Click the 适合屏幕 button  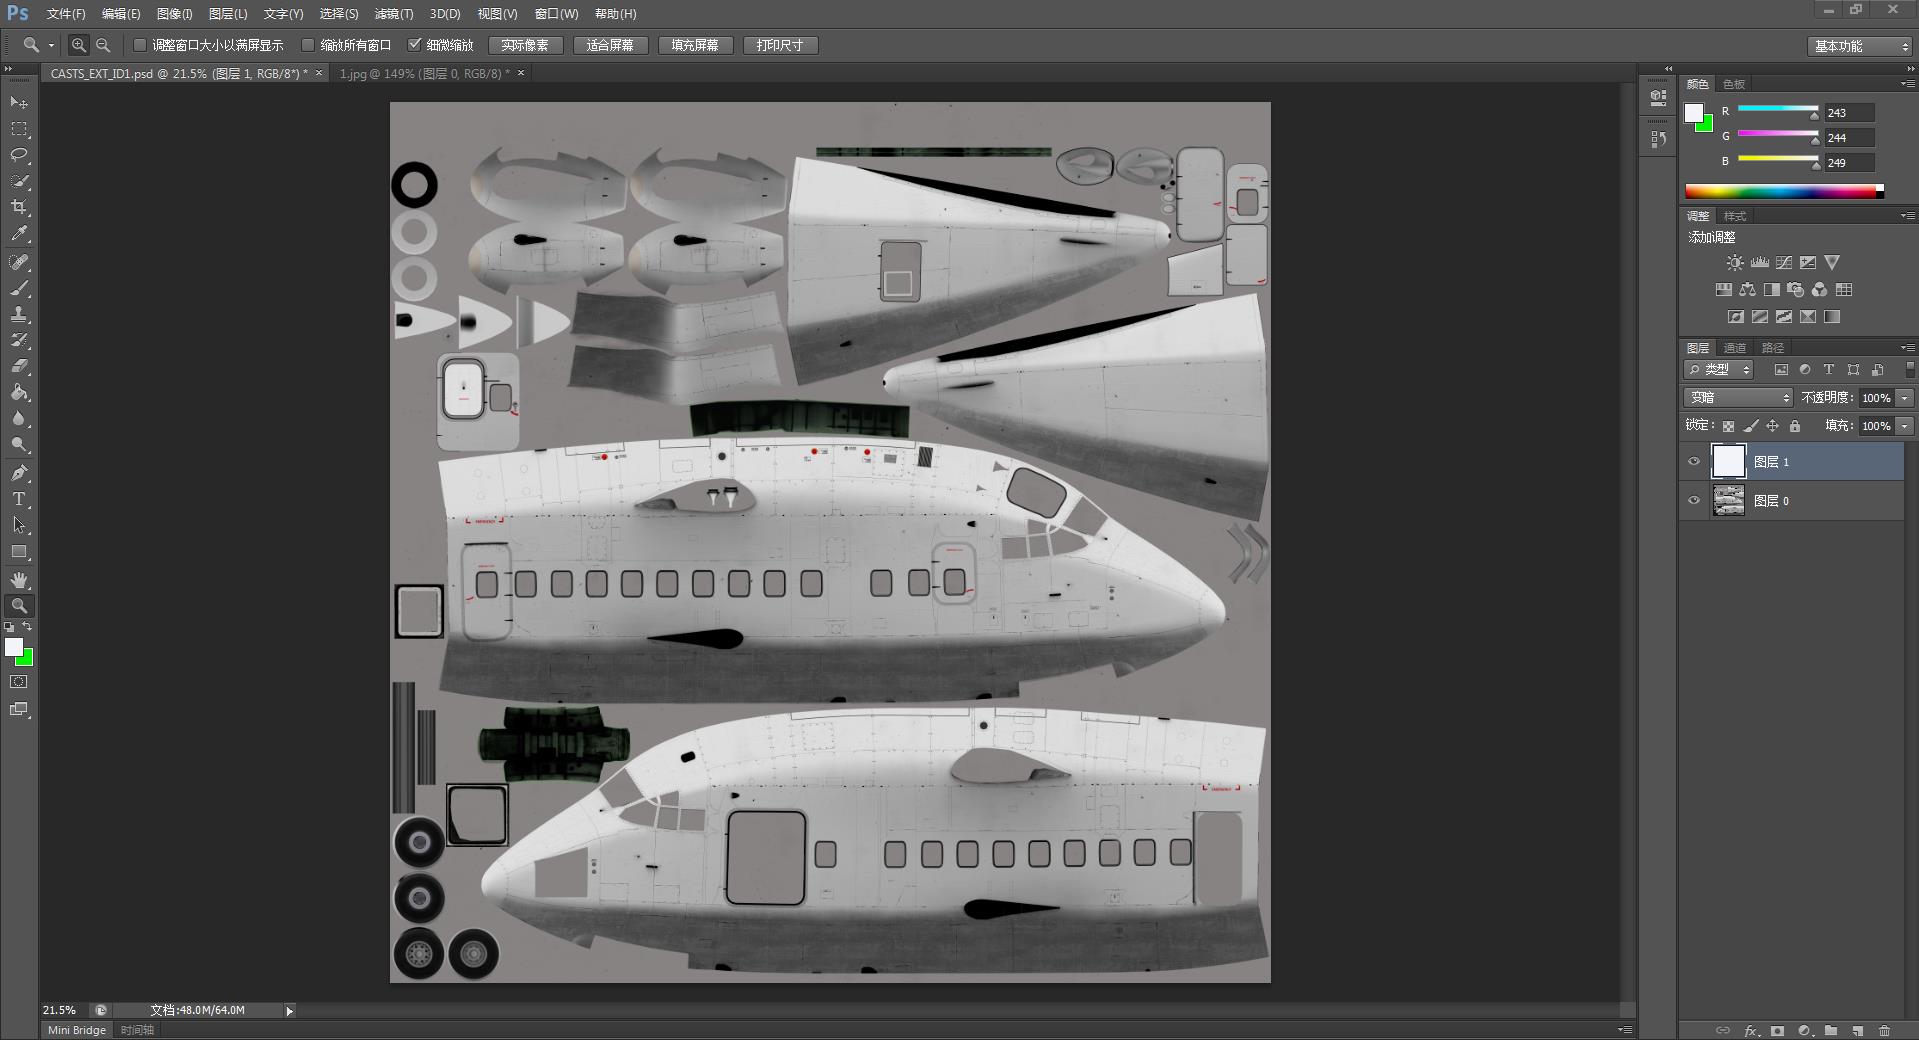(x=610, y=45)
